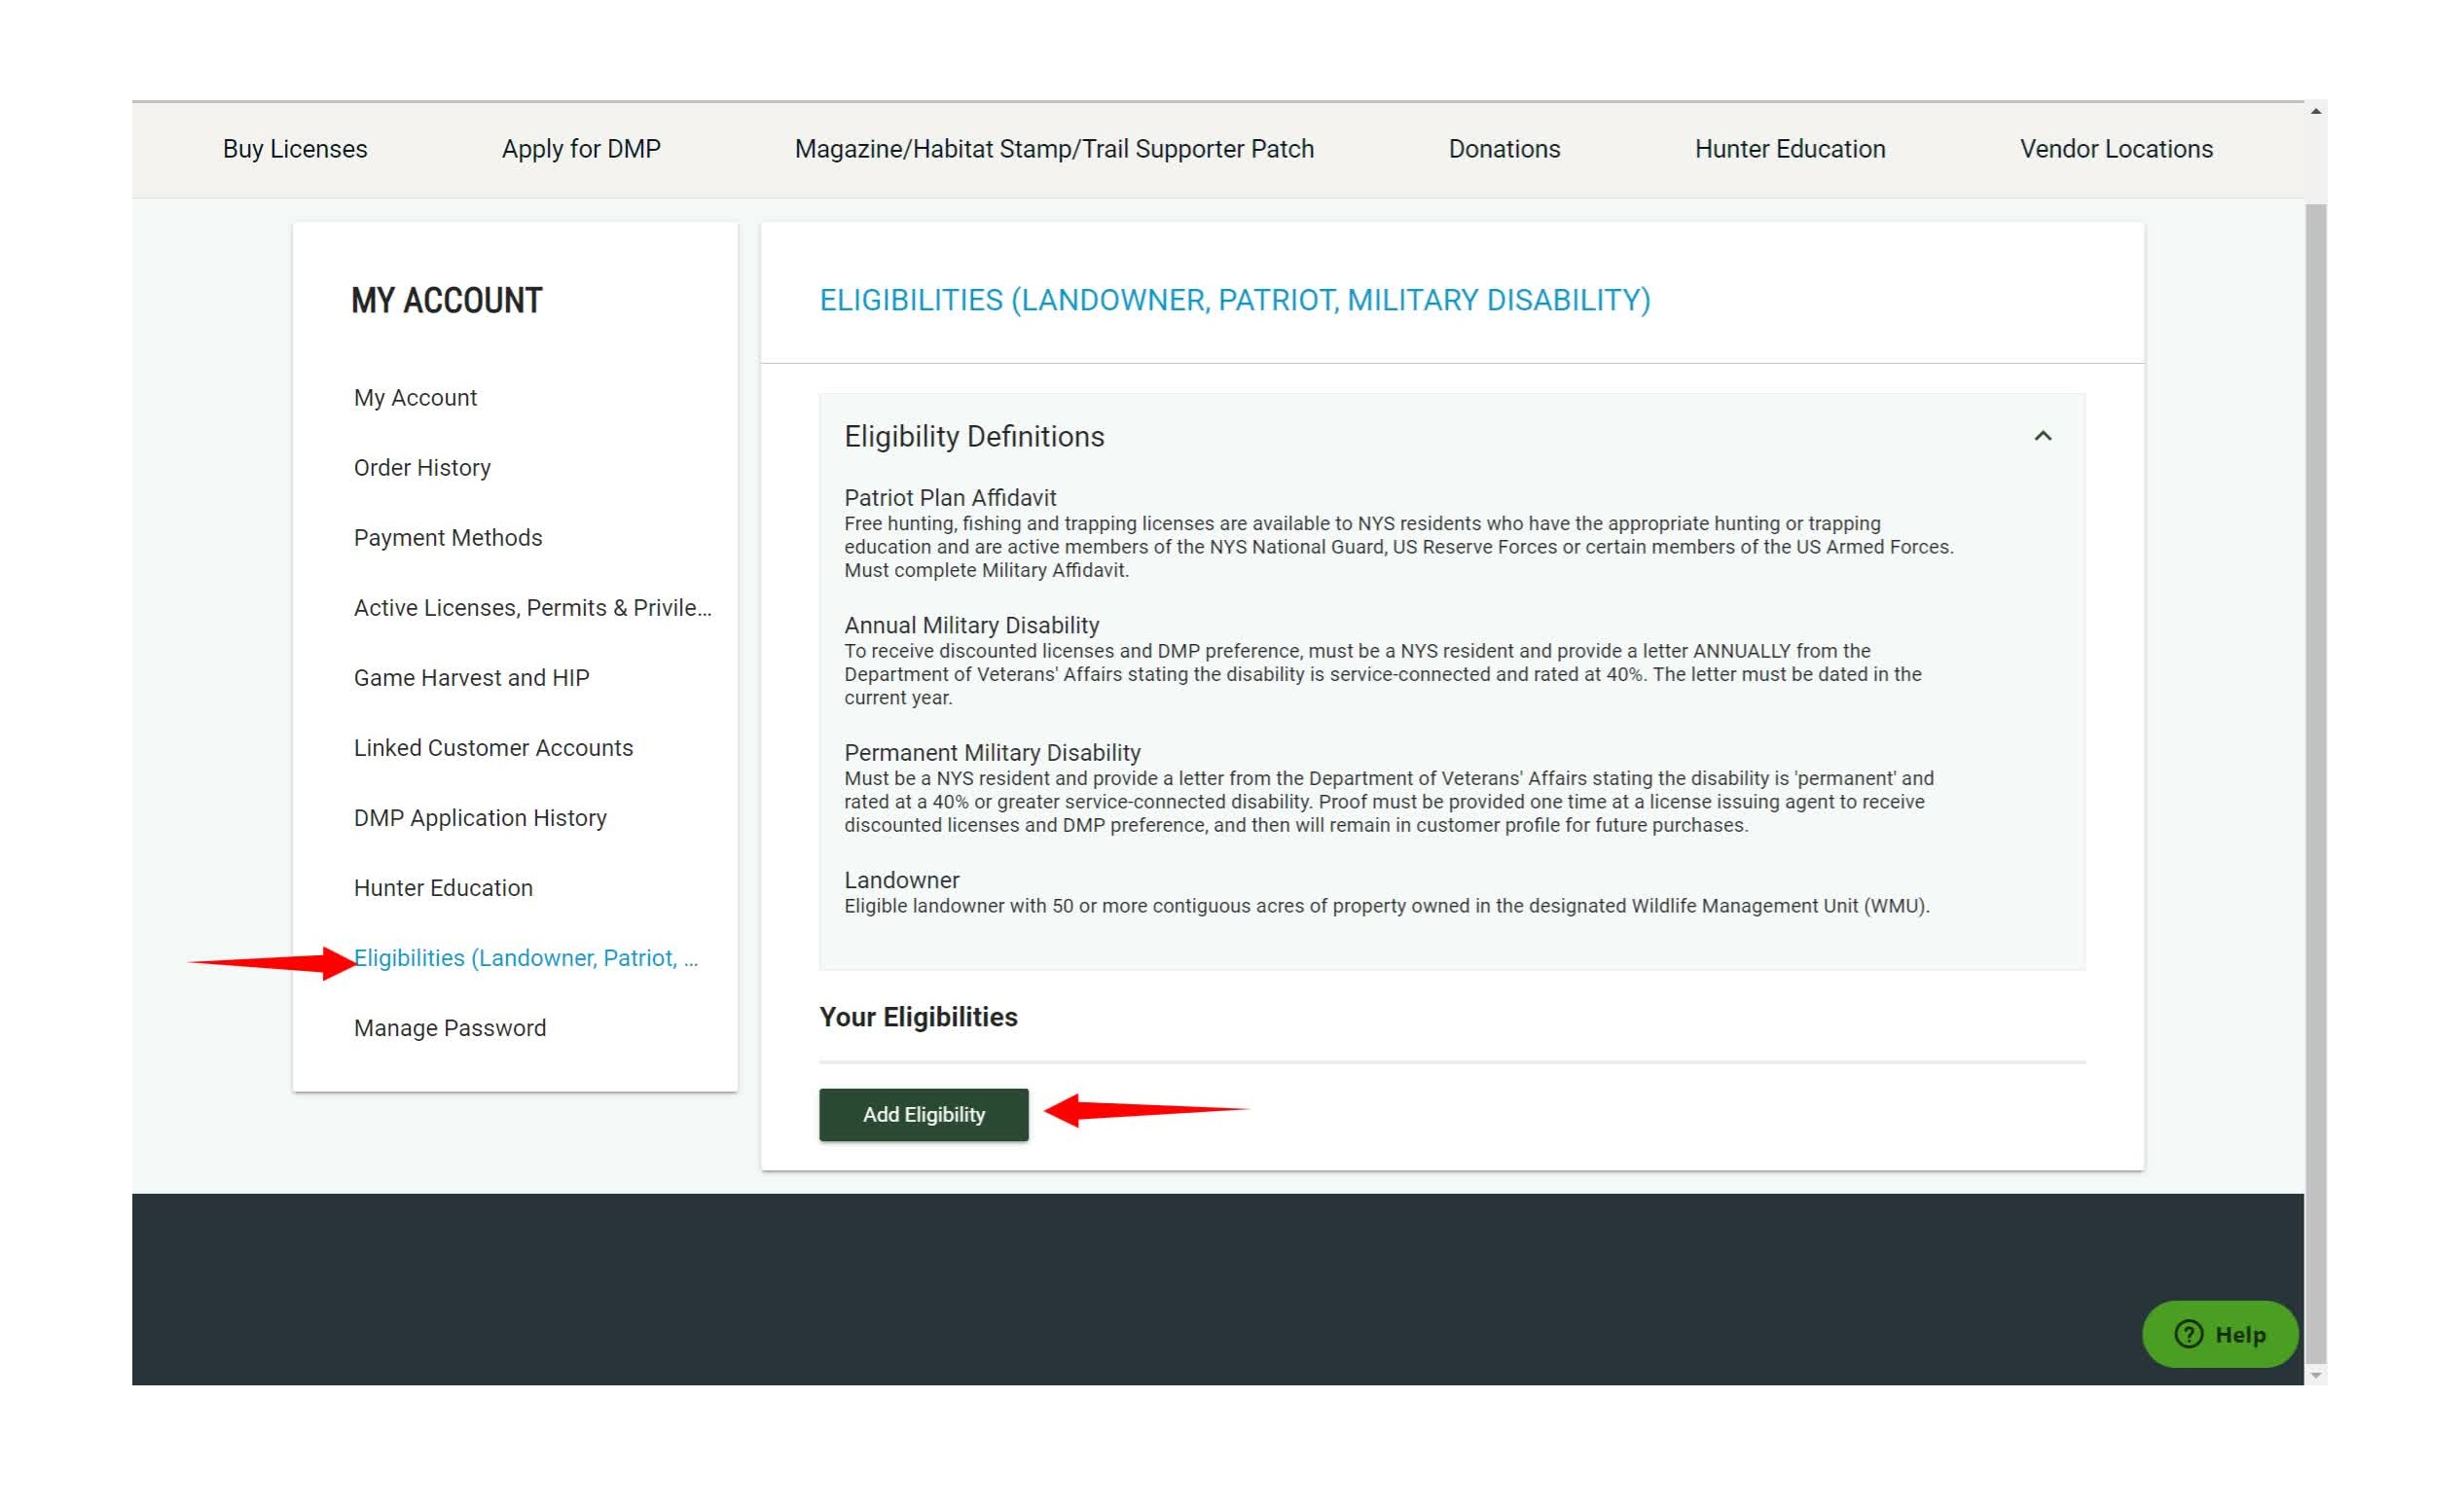Click scrollbar down arrow
Viewport: 2464px width, 1506px height.
point(2315,1376)
